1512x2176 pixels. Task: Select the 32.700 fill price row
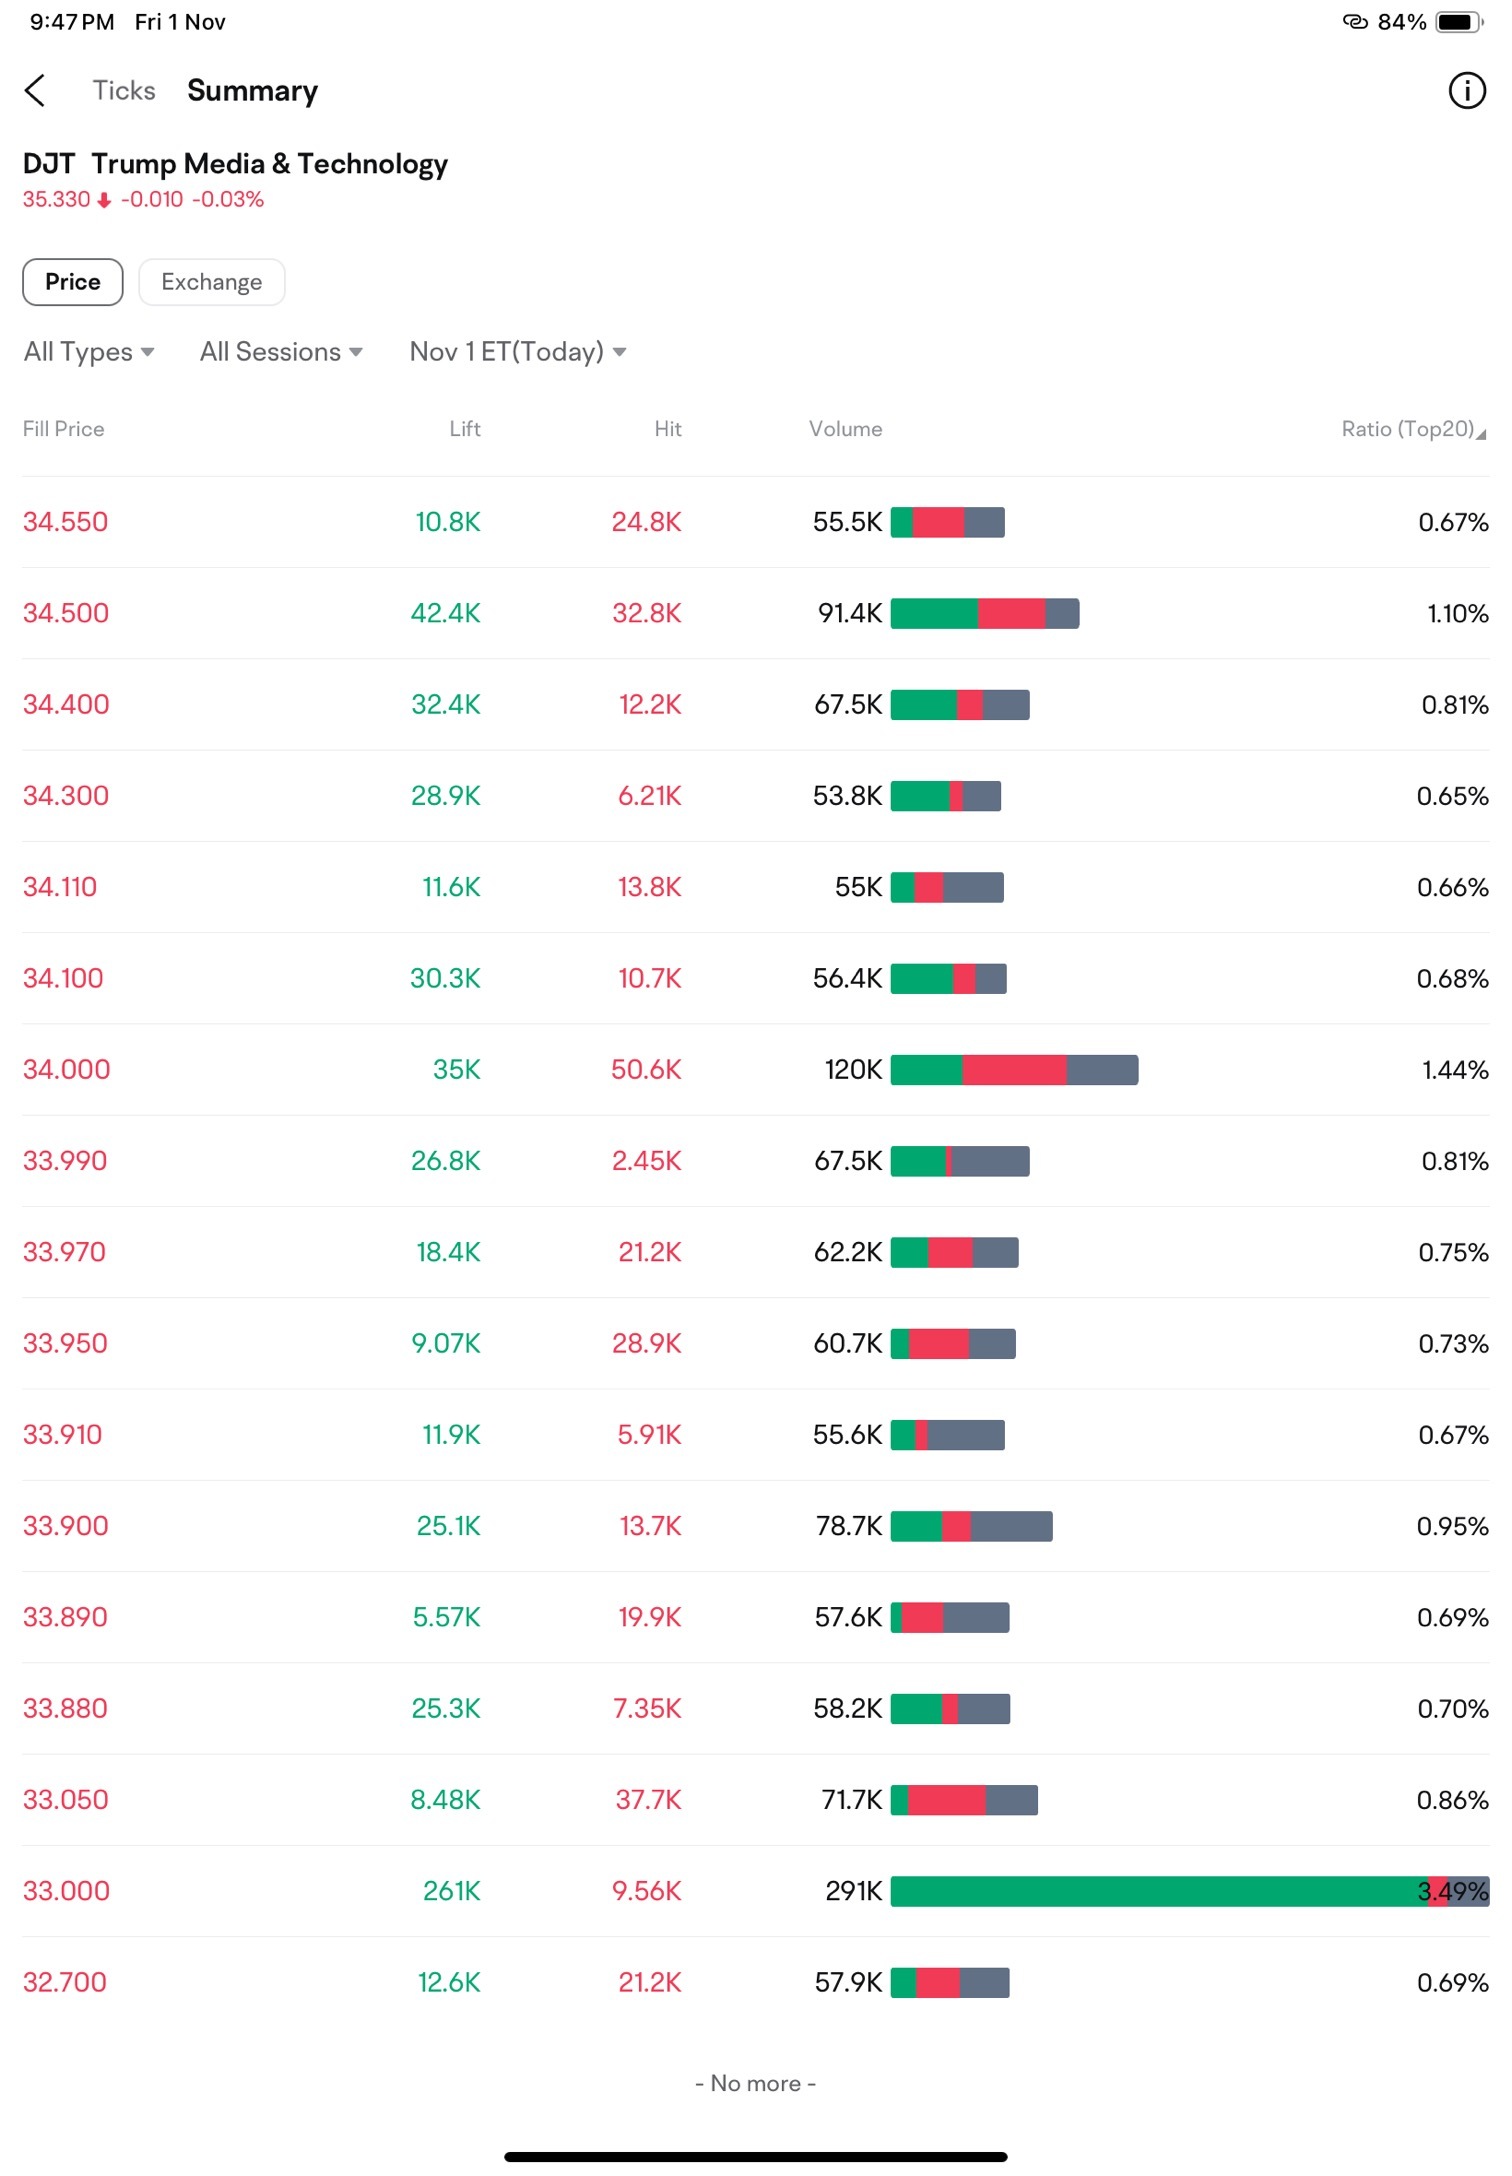click(756, 1982)
